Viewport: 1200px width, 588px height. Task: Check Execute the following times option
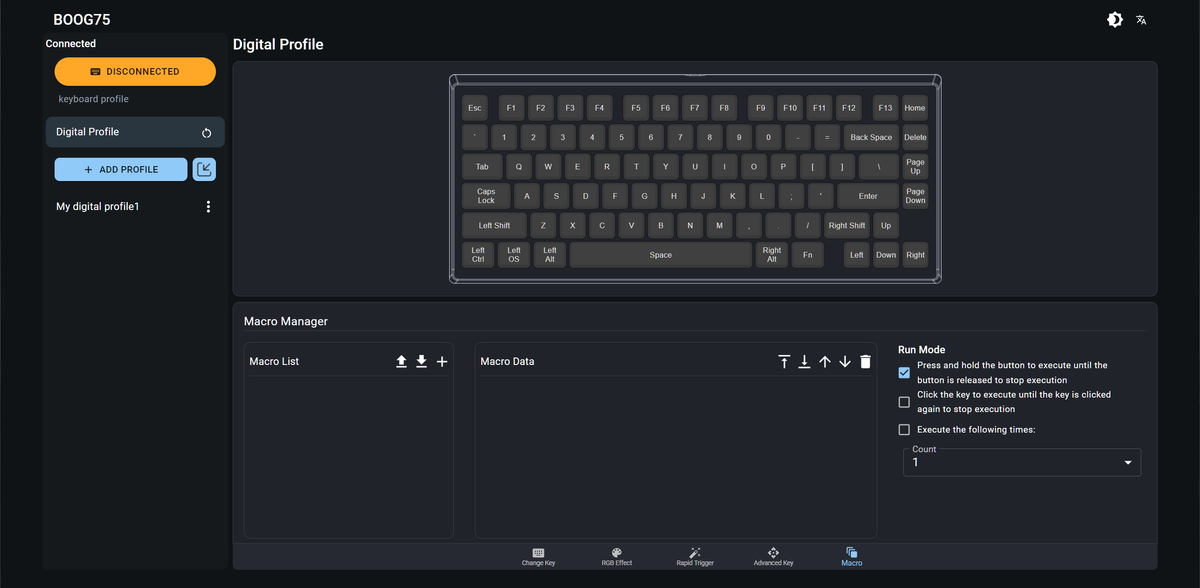[904, 430]
